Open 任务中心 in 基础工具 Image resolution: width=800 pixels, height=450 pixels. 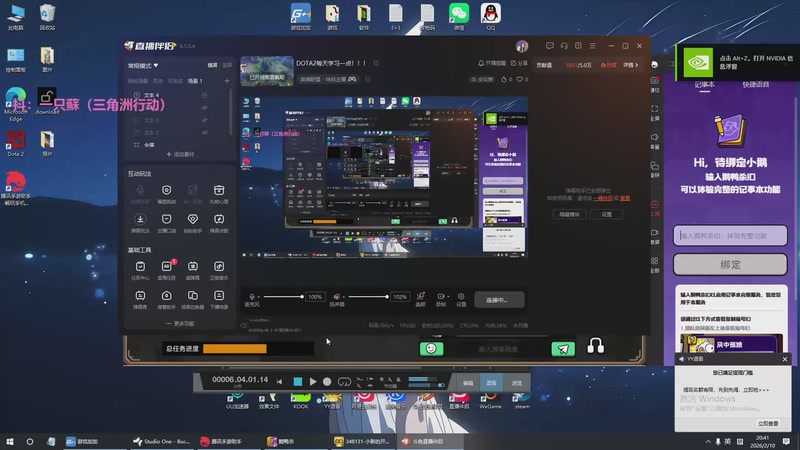pyautogui.click(x=140, y=270)
